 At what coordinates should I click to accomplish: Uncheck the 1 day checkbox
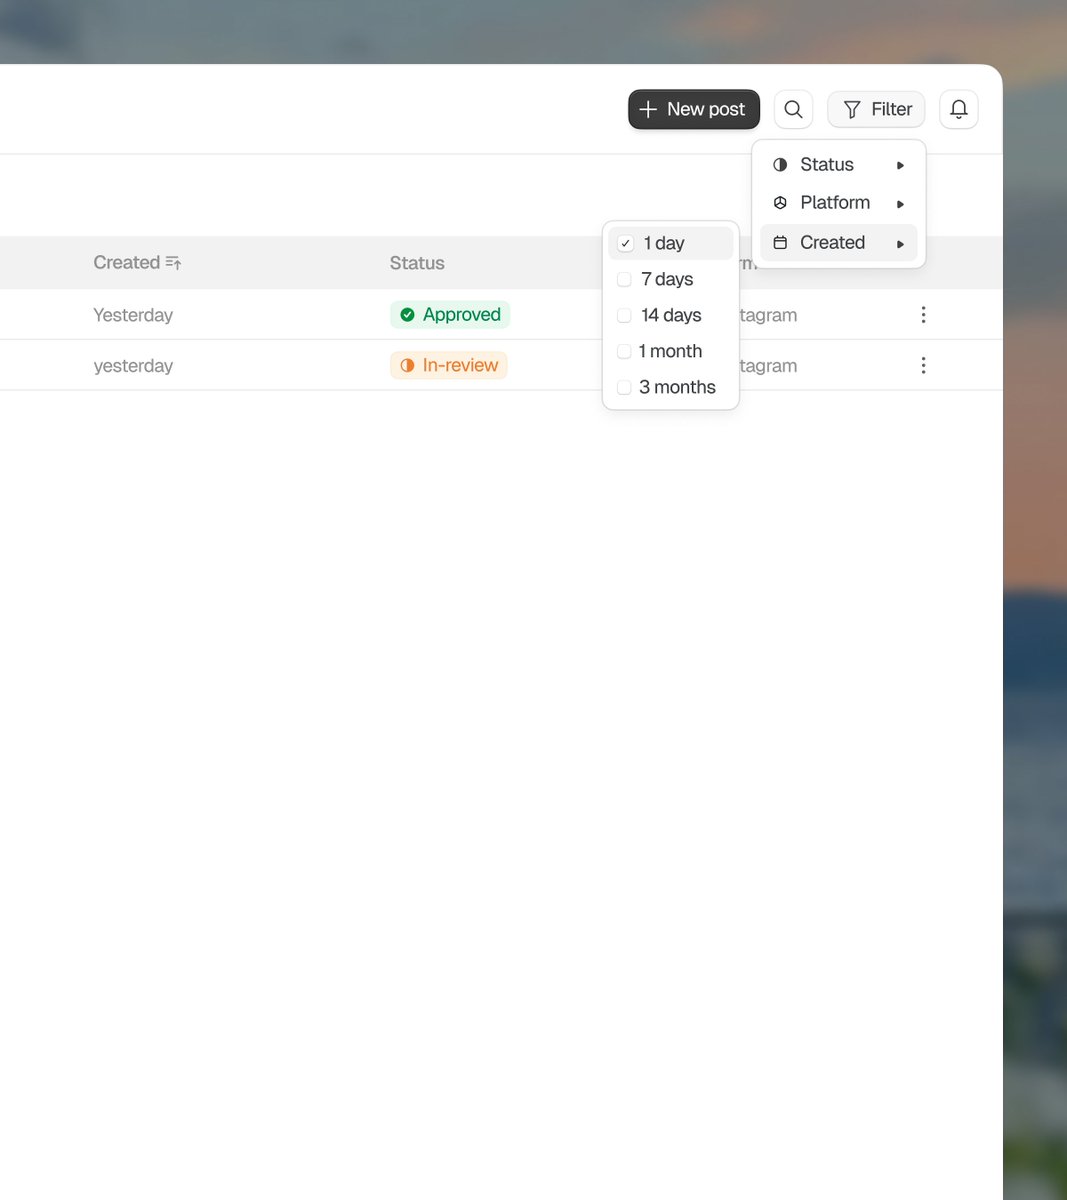626,243
